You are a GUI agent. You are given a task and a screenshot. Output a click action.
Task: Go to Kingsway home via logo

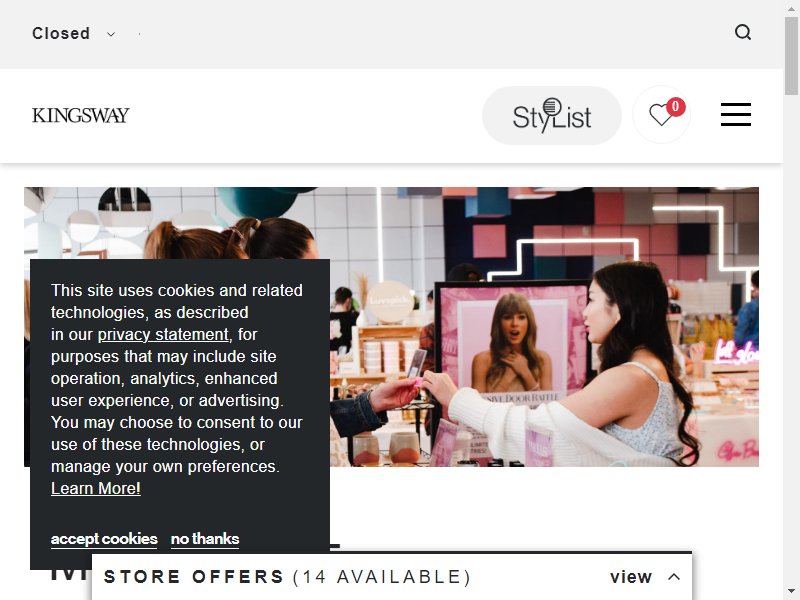tap(81, 115)
